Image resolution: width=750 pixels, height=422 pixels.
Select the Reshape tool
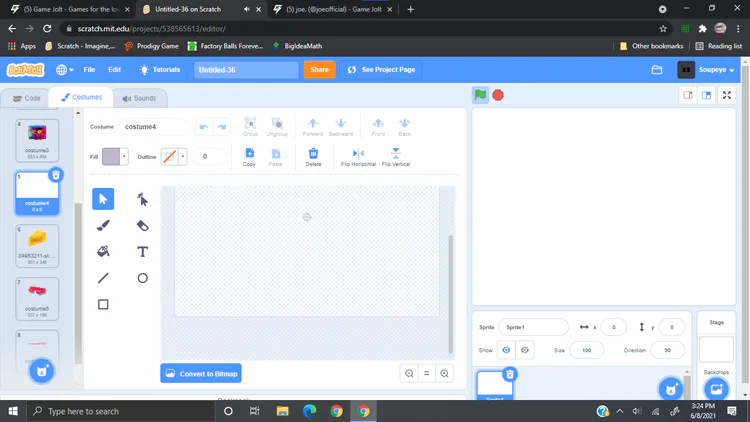(x=143, y=199)
